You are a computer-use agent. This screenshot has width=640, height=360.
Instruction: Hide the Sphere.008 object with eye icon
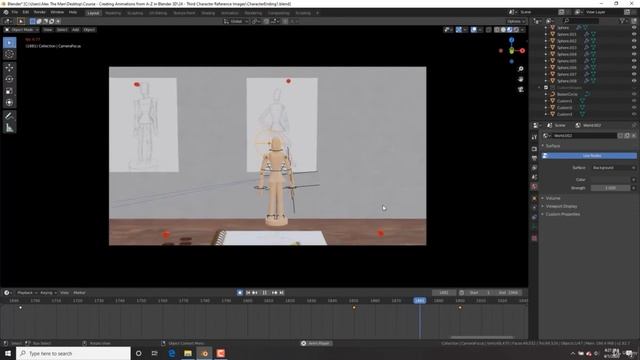(x=634, y=81)
